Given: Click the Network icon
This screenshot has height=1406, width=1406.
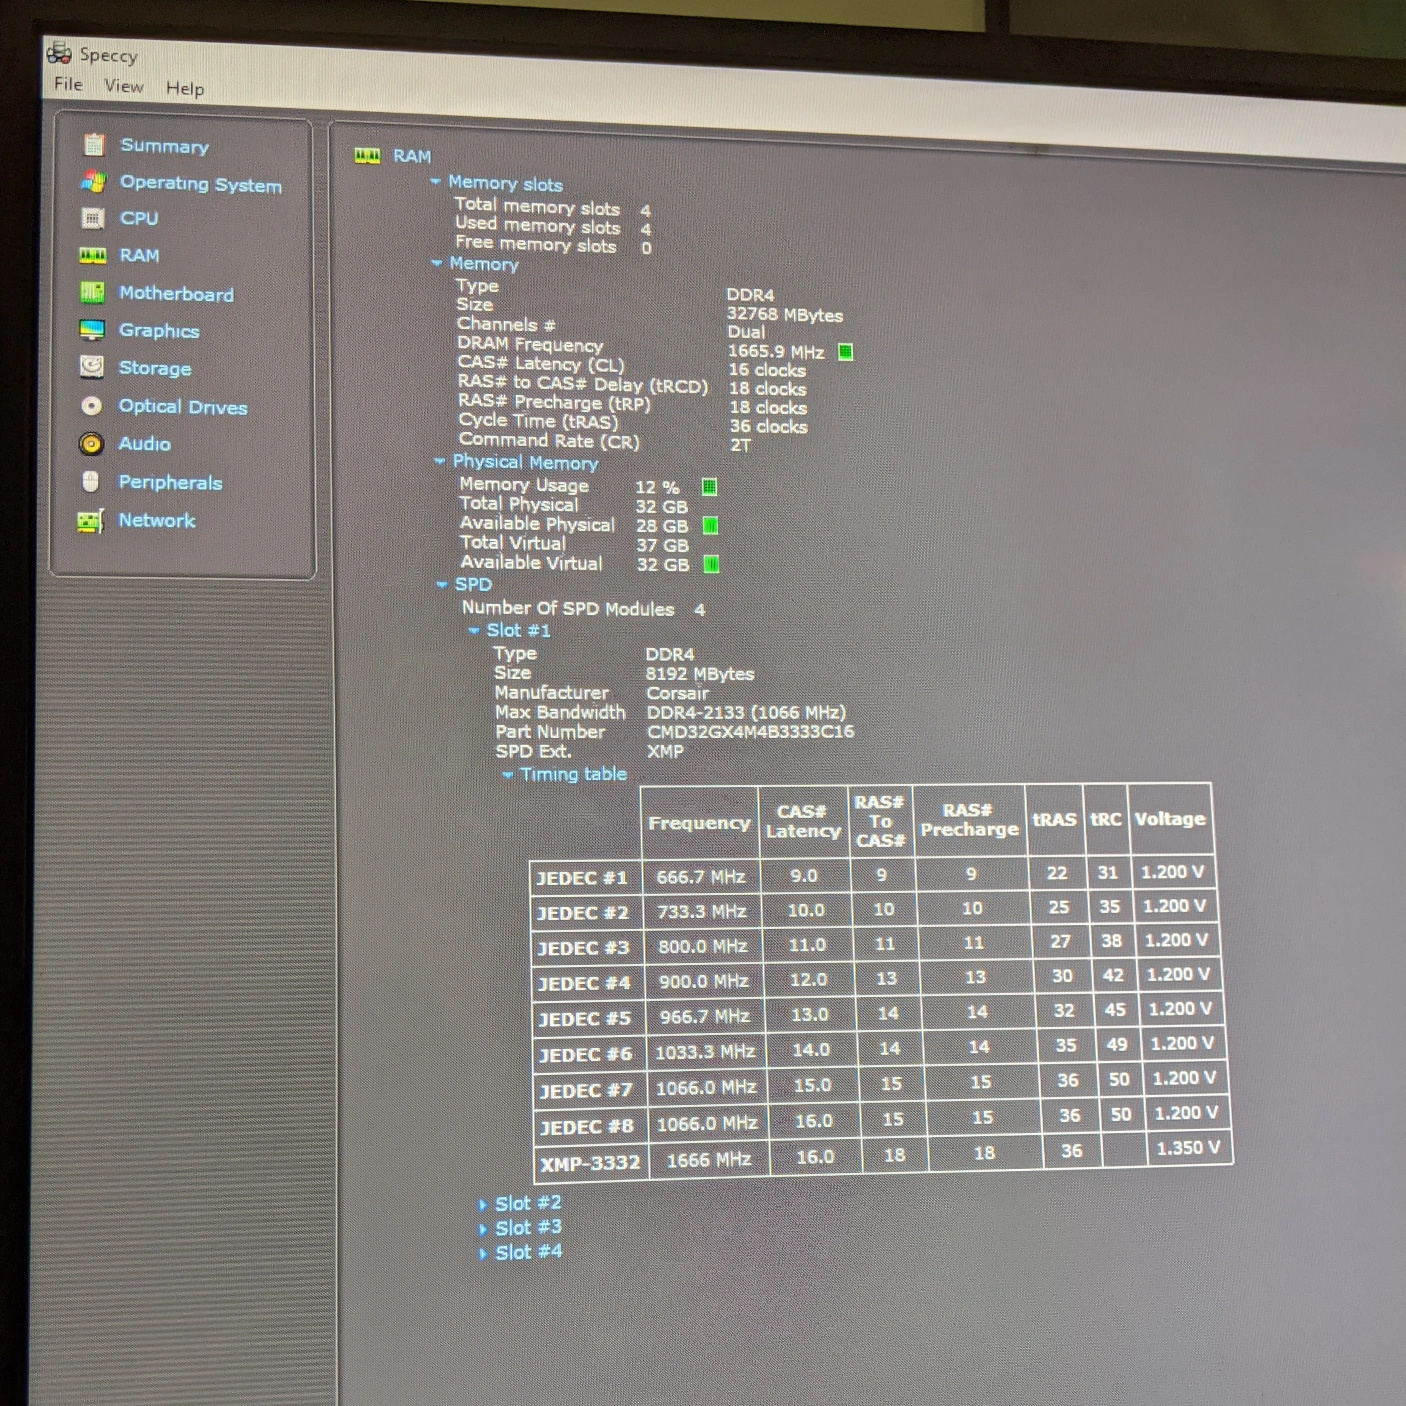Looking at the screenshot, I should click(x=90, y=521).
